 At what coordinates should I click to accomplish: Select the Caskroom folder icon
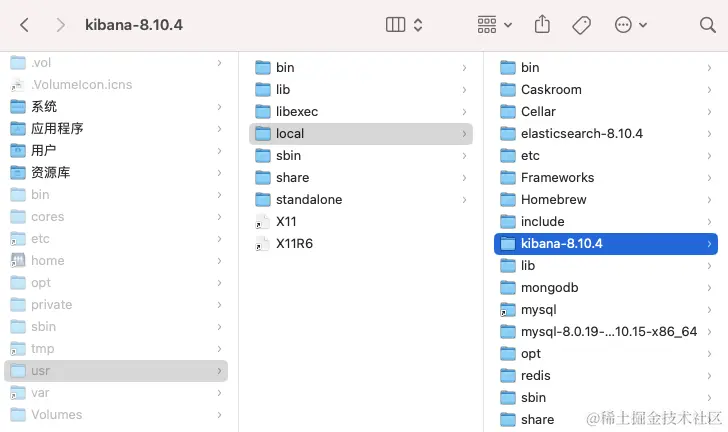pyautogui.click(x=508, y=90)
